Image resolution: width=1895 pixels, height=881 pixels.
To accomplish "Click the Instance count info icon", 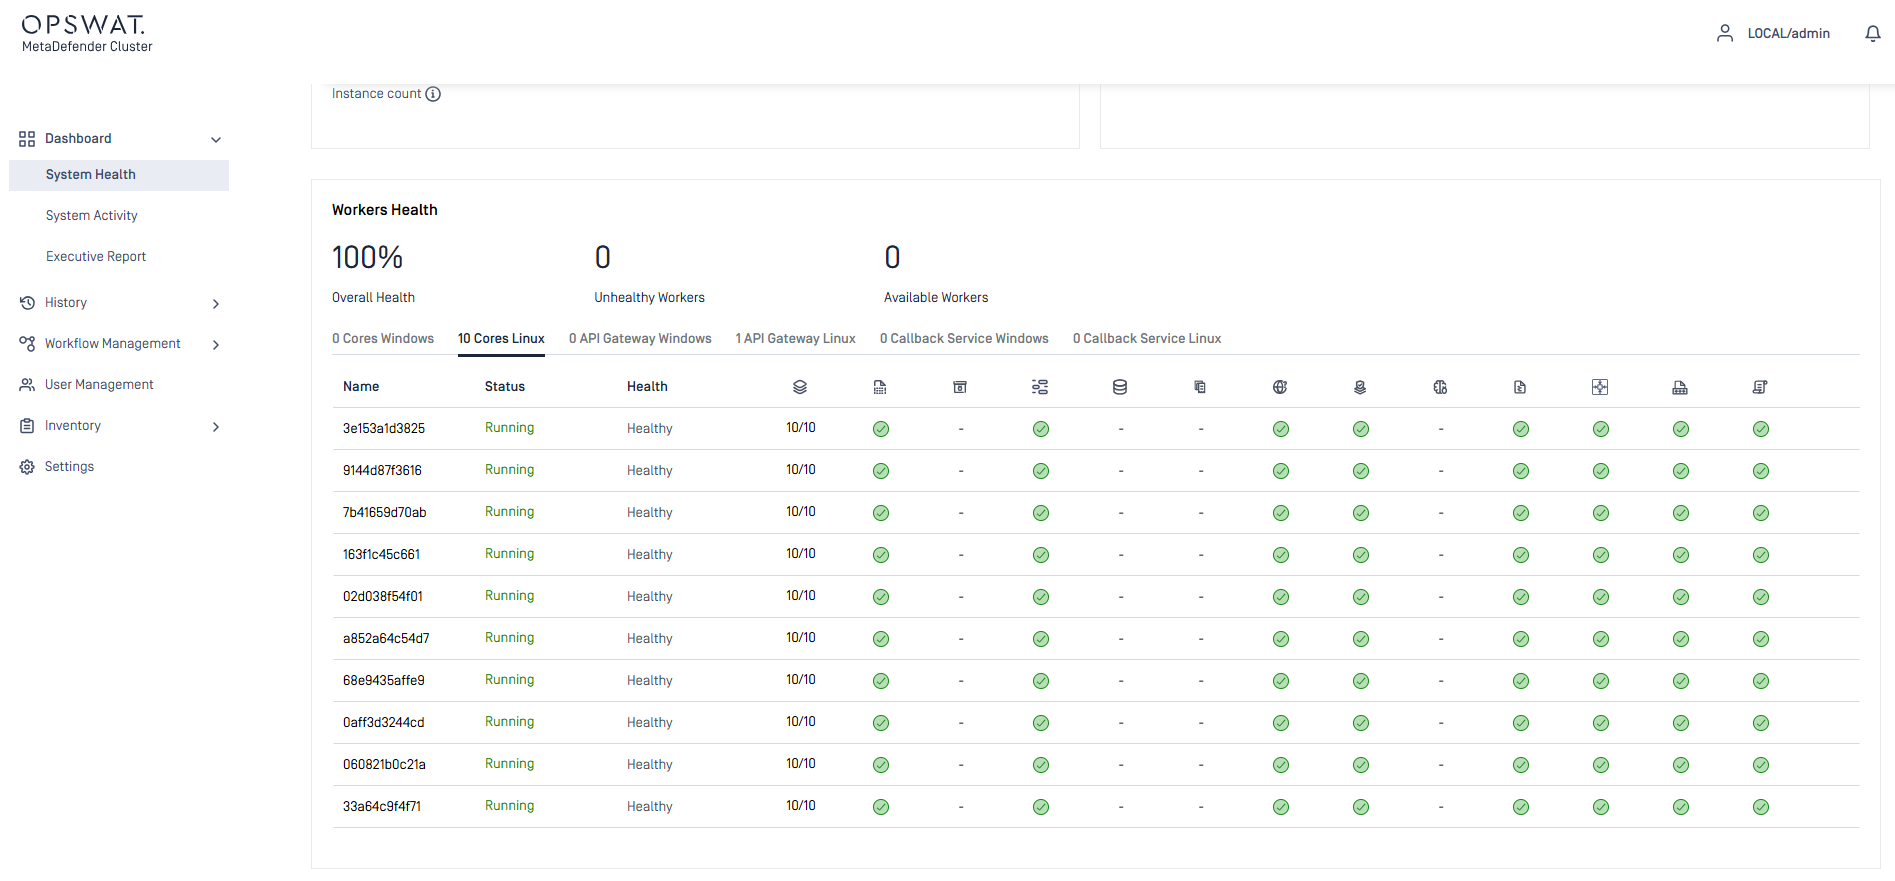I will click(x=433, y=94).
